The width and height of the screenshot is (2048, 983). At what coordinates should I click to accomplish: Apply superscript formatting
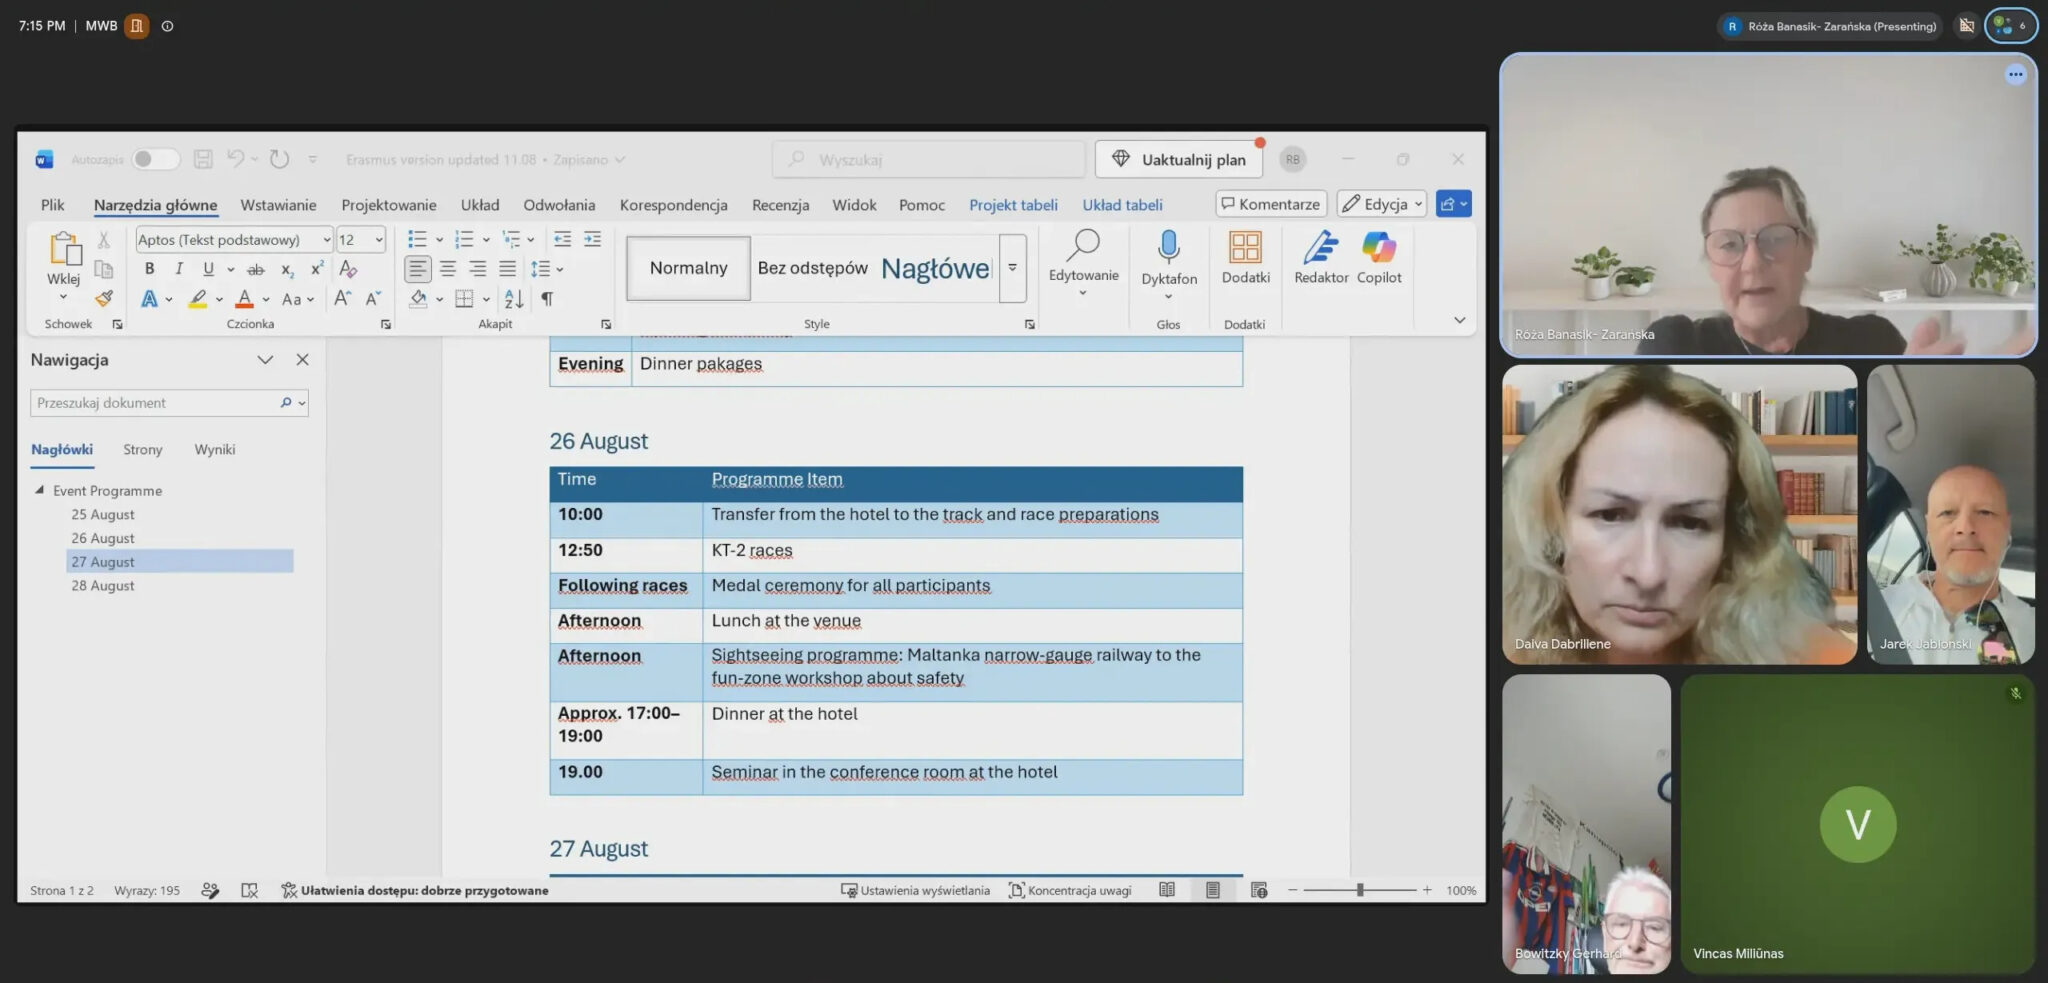pos(317,268)
